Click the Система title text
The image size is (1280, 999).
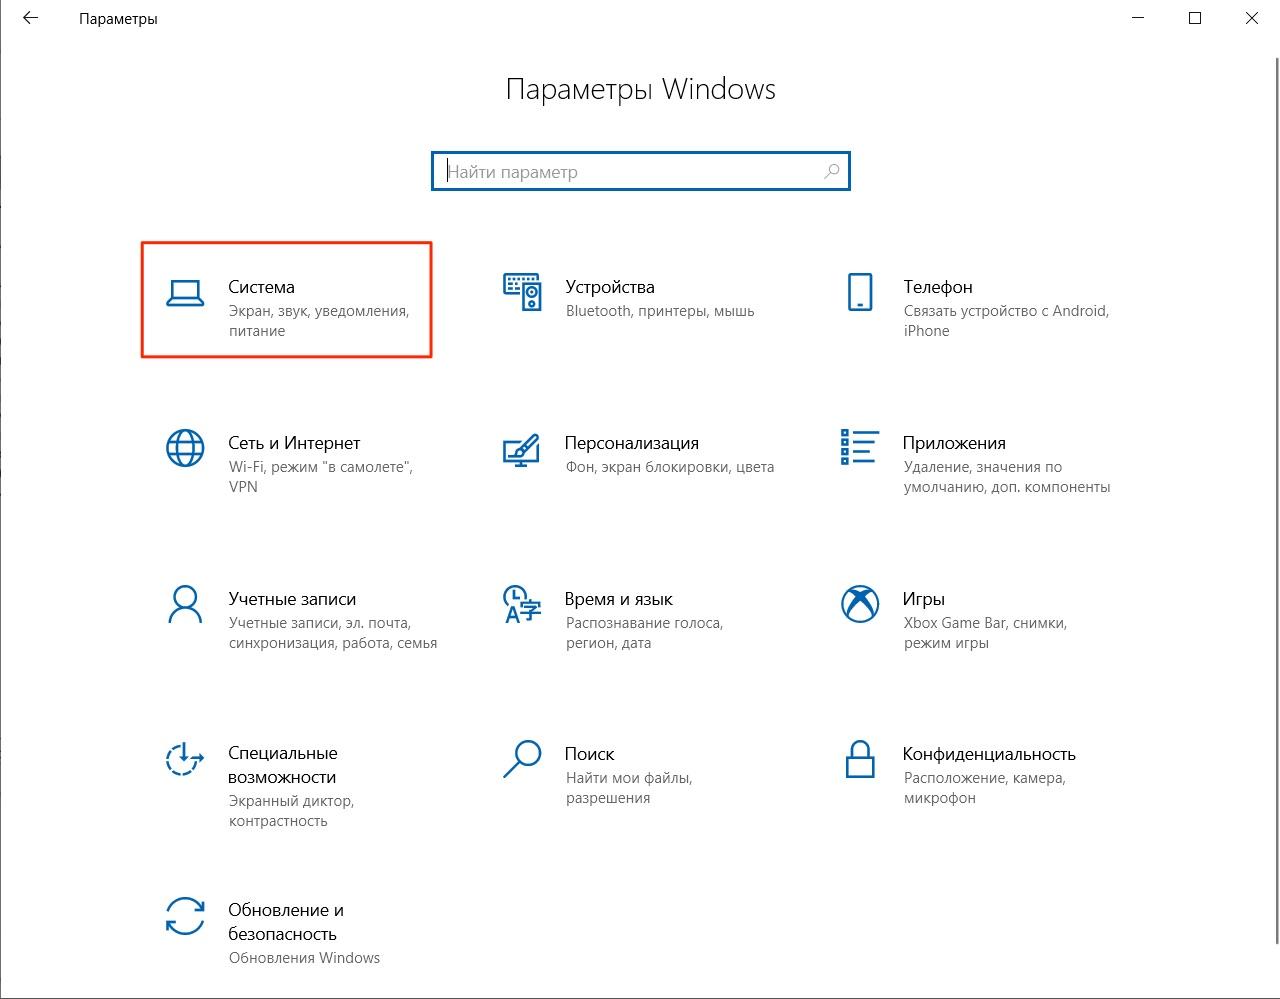click(261, 287)
